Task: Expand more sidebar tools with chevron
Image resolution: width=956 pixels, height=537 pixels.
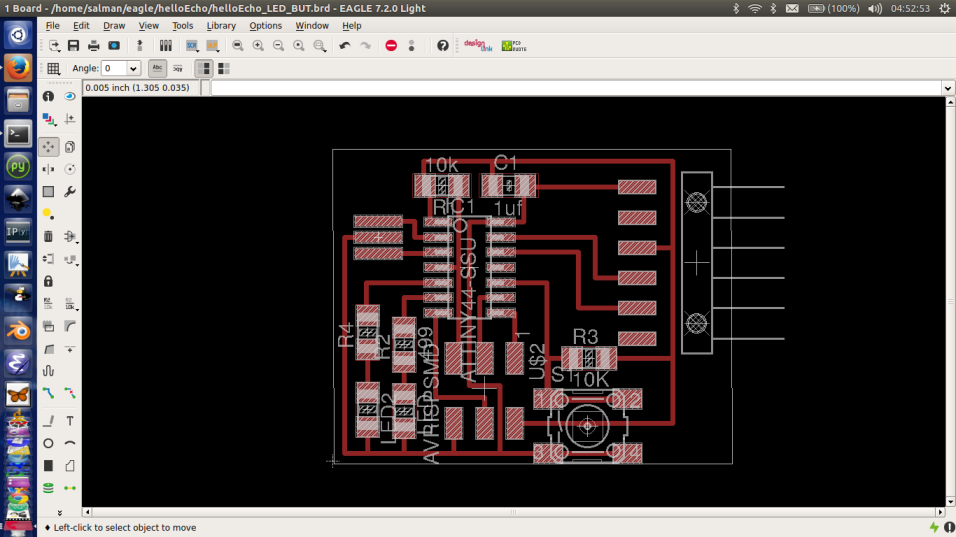Action: pos(59,511)
